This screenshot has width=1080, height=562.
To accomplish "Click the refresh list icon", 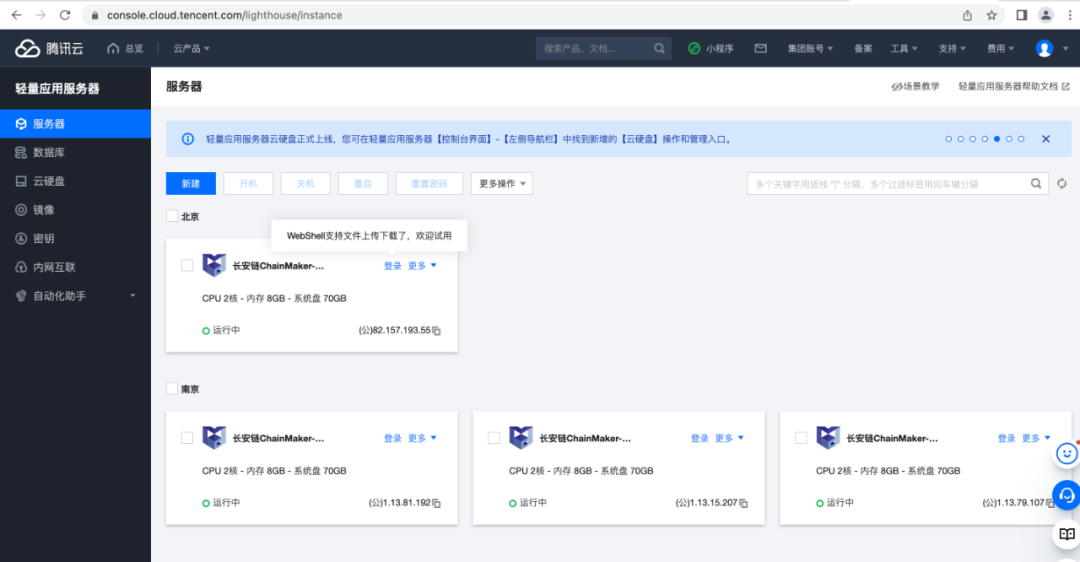I will [1061, 184].
